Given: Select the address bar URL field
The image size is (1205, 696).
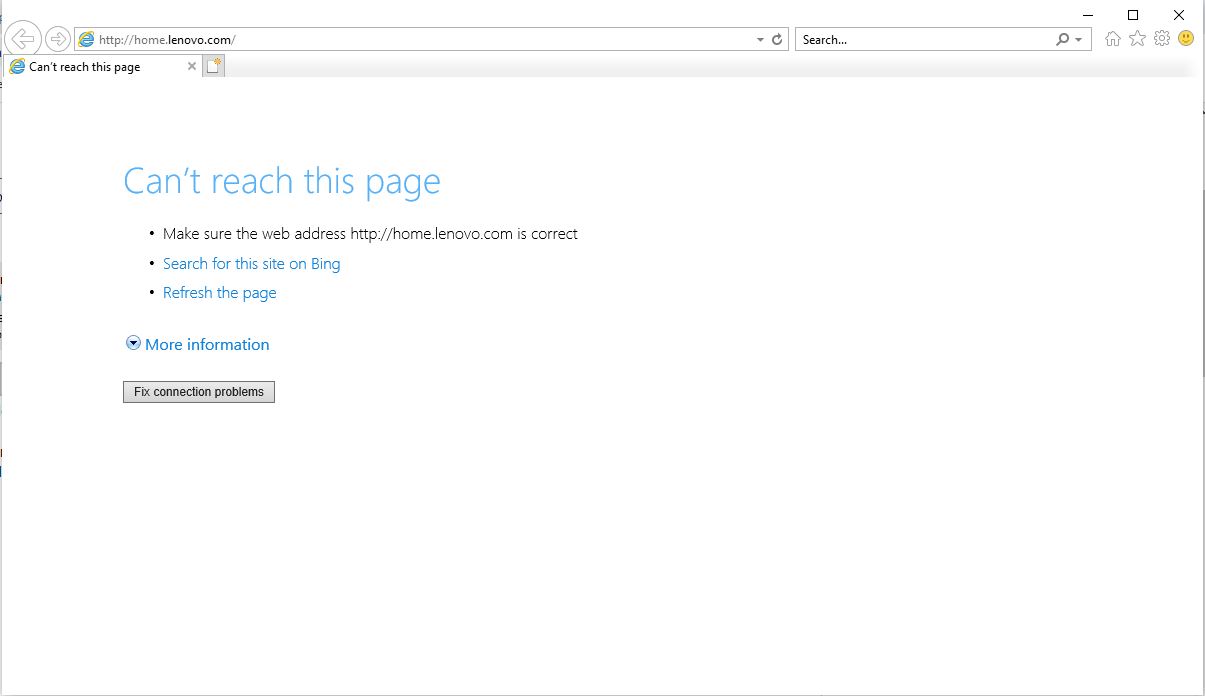Looking at the screenshot, I should [x=424, y=40].
